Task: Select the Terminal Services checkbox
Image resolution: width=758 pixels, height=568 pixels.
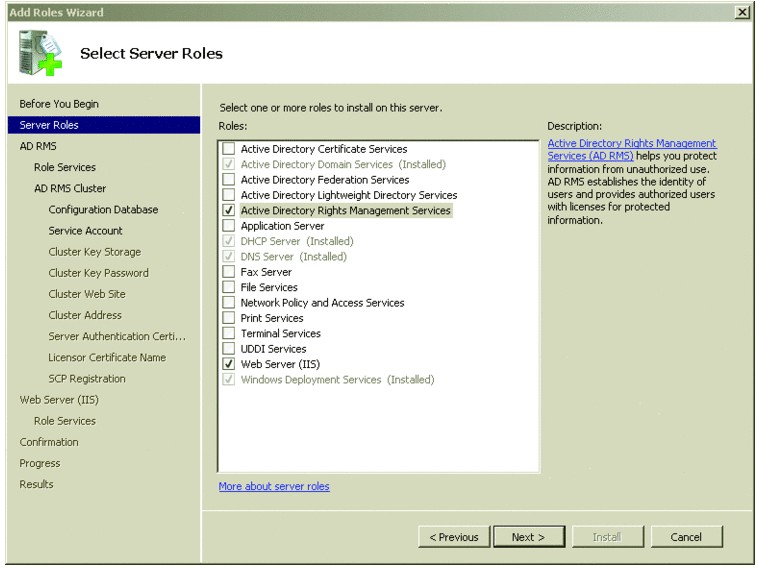Action: 229,333
